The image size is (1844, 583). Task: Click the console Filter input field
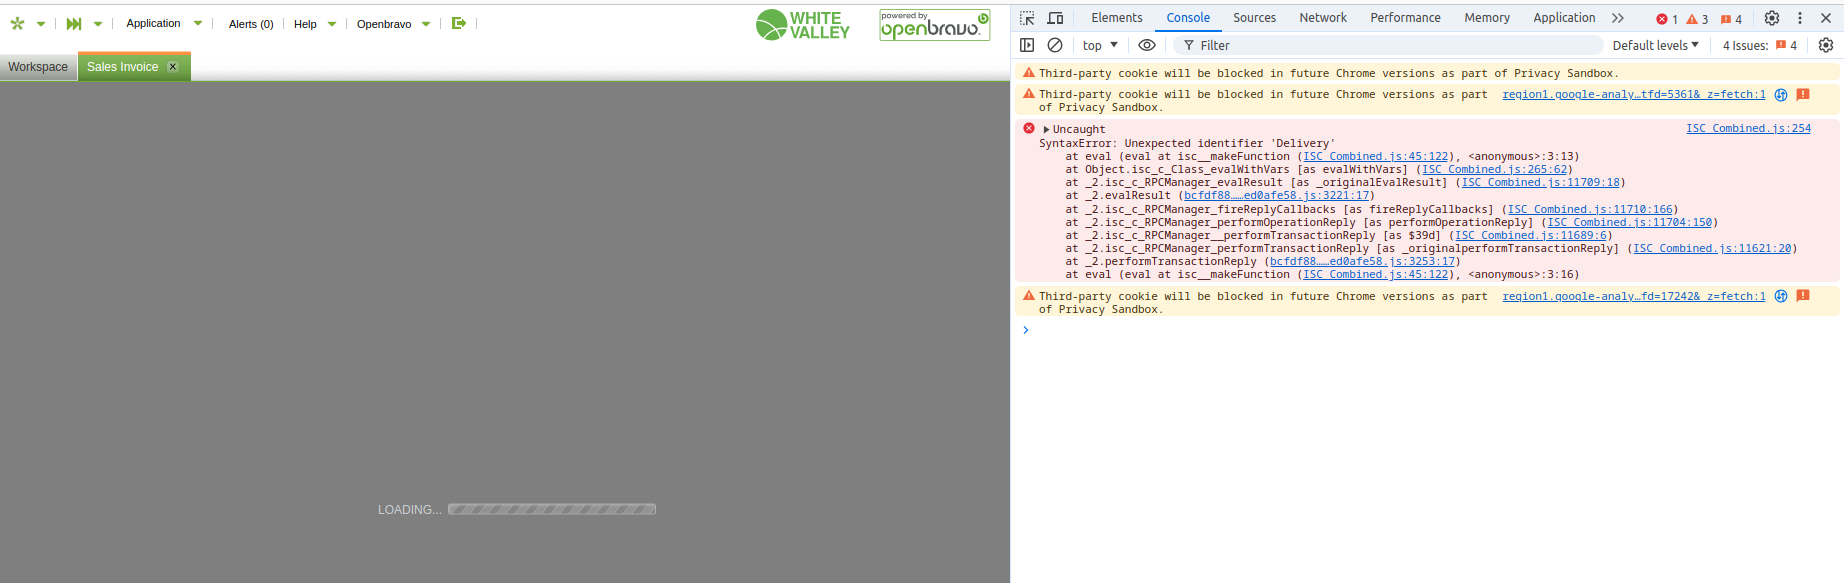tap(1390, 45)
